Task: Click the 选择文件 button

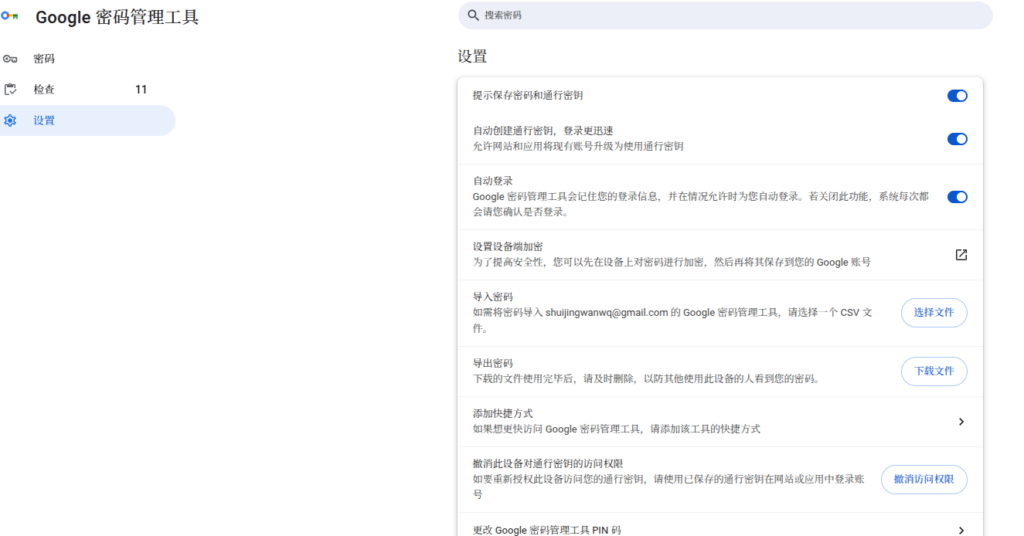Action: 934,313
